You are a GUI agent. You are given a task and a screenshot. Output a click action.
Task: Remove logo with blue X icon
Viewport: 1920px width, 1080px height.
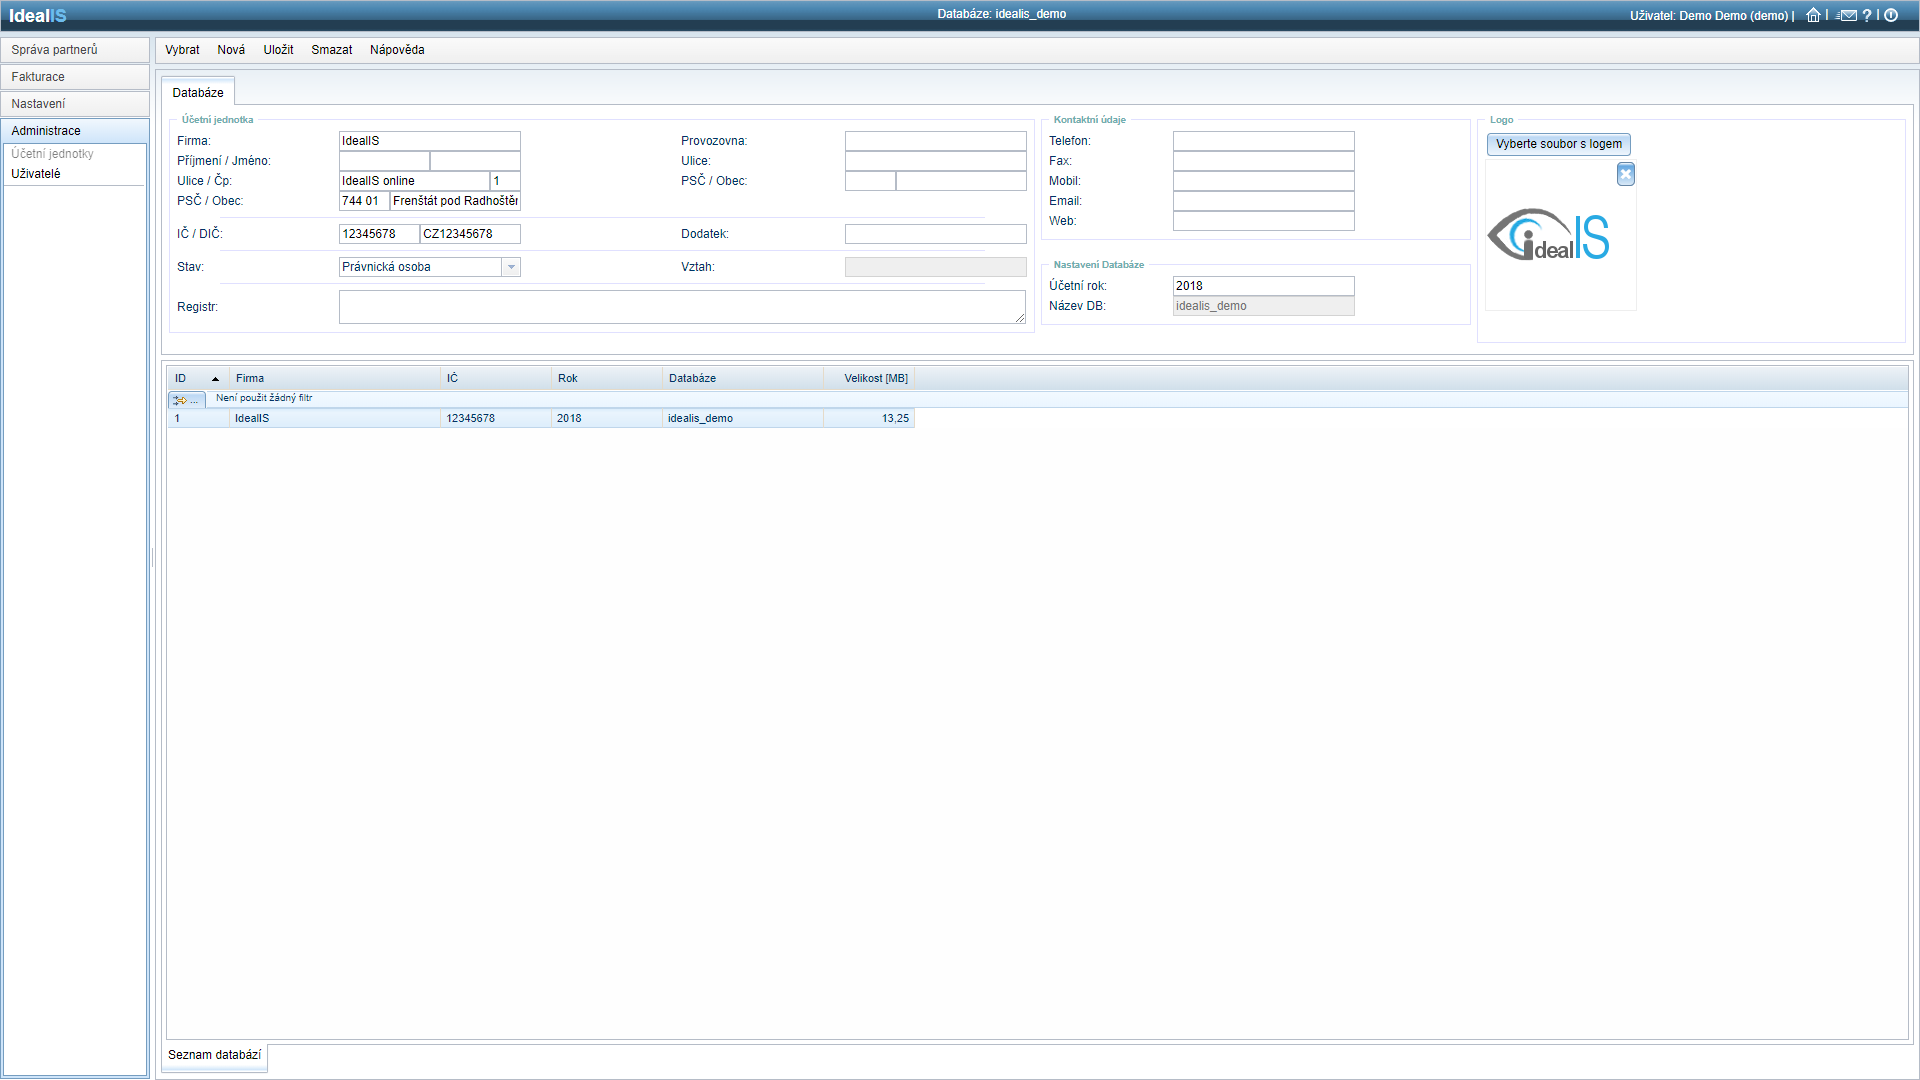tap(1625, 175)
